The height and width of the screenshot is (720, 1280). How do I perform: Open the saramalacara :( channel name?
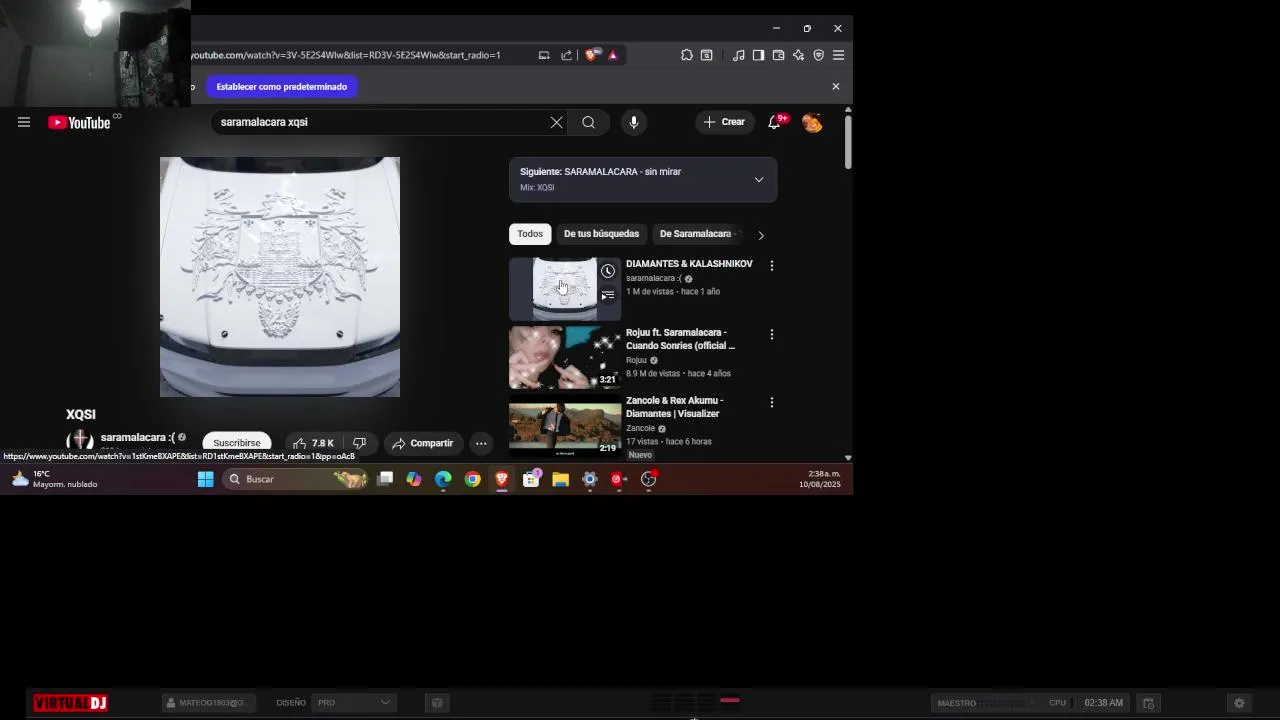(x=138, y=437)
